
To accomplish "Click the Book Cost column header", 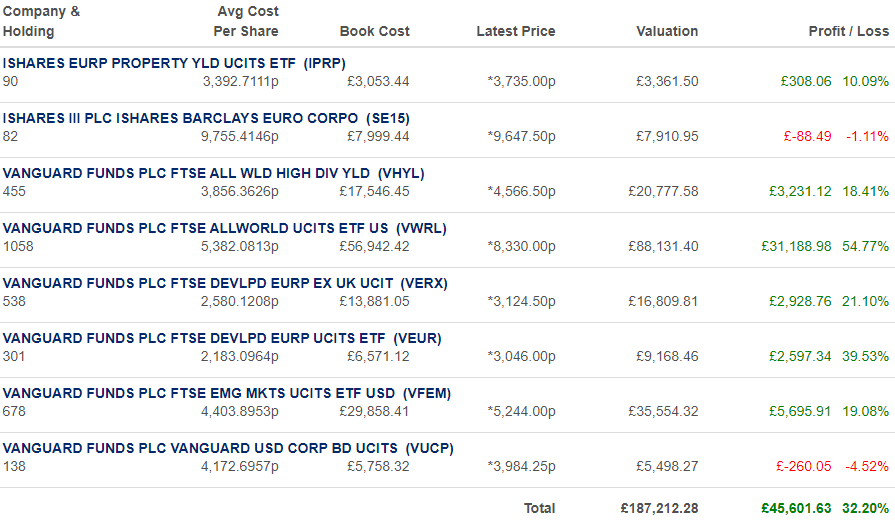I will click(x=374, y=31).
